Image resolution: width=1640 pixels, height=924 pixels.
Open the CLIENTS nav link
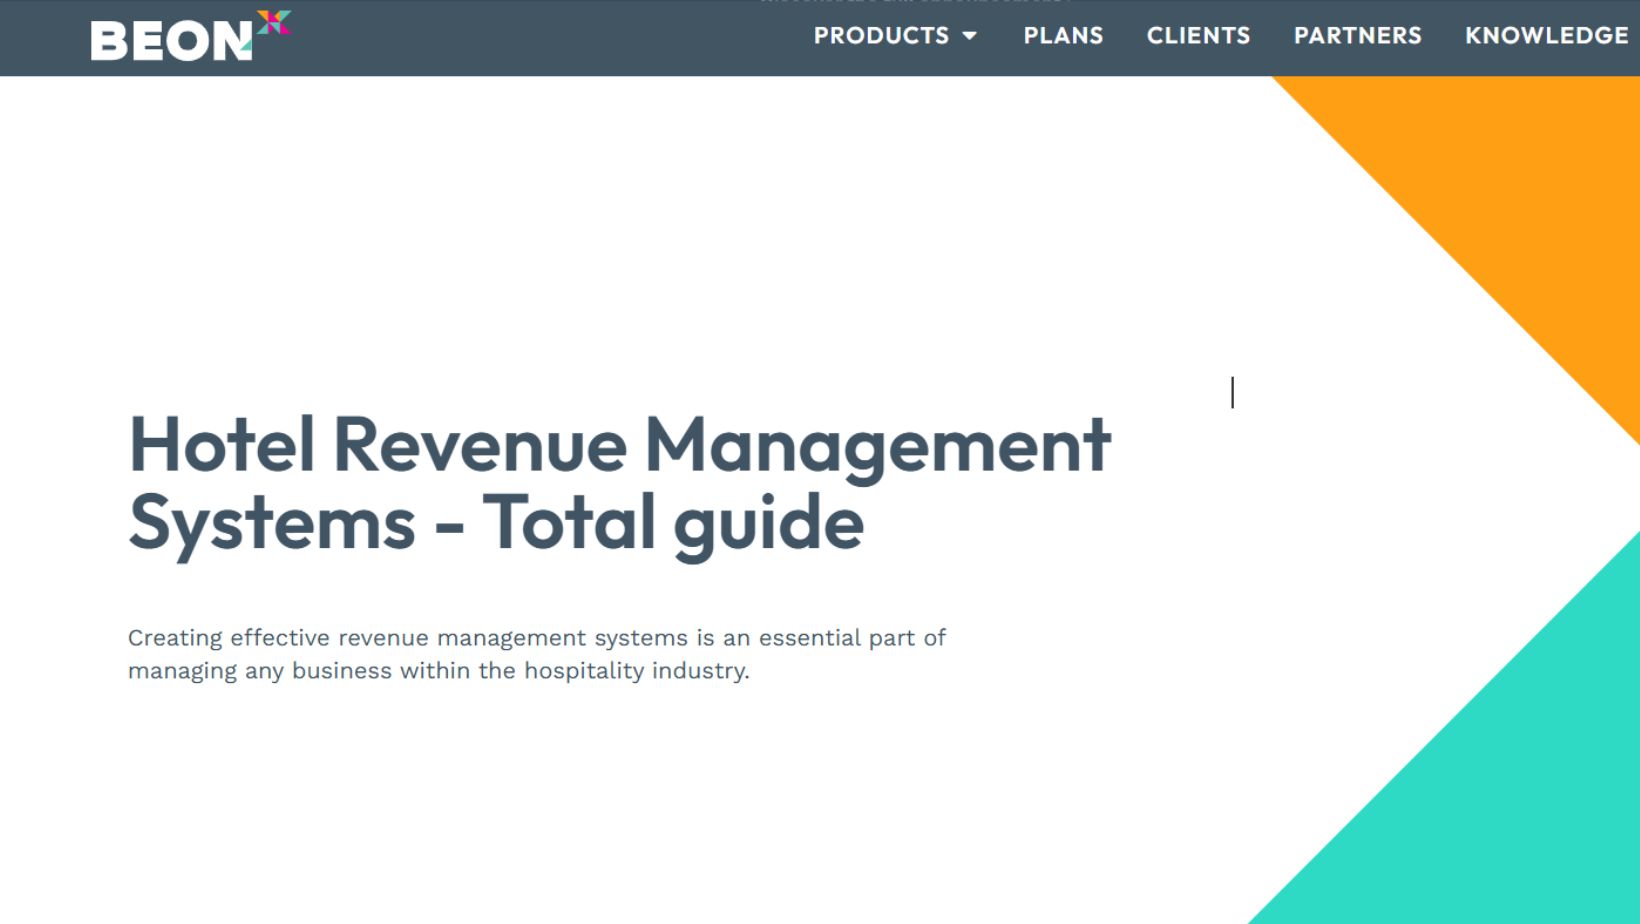tap(1198, 36)
